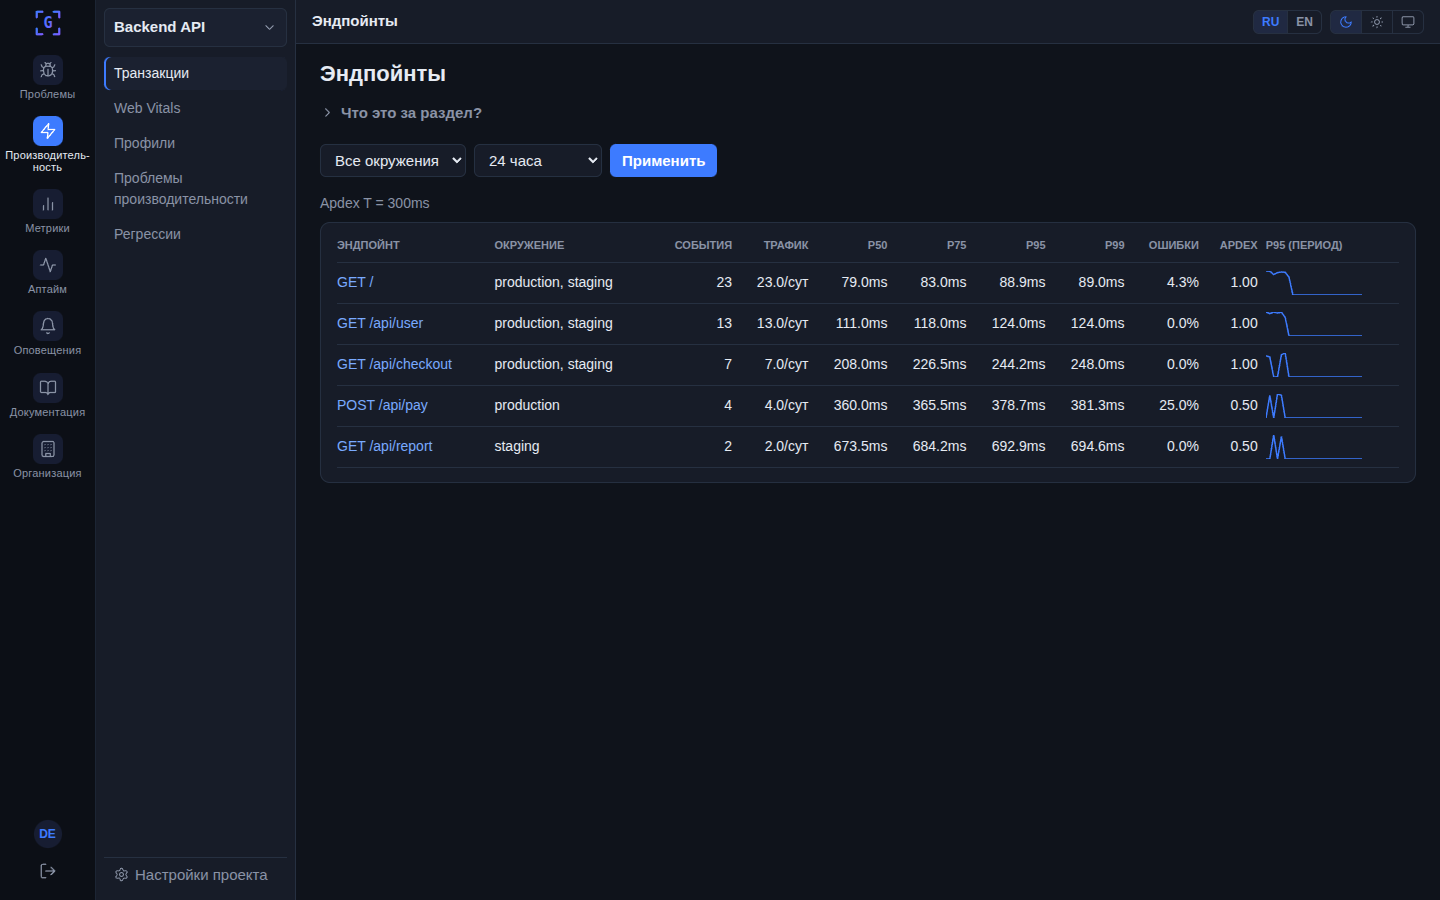Open the Backend API project dropdown
1440x900 pixels.
(195, 27)
